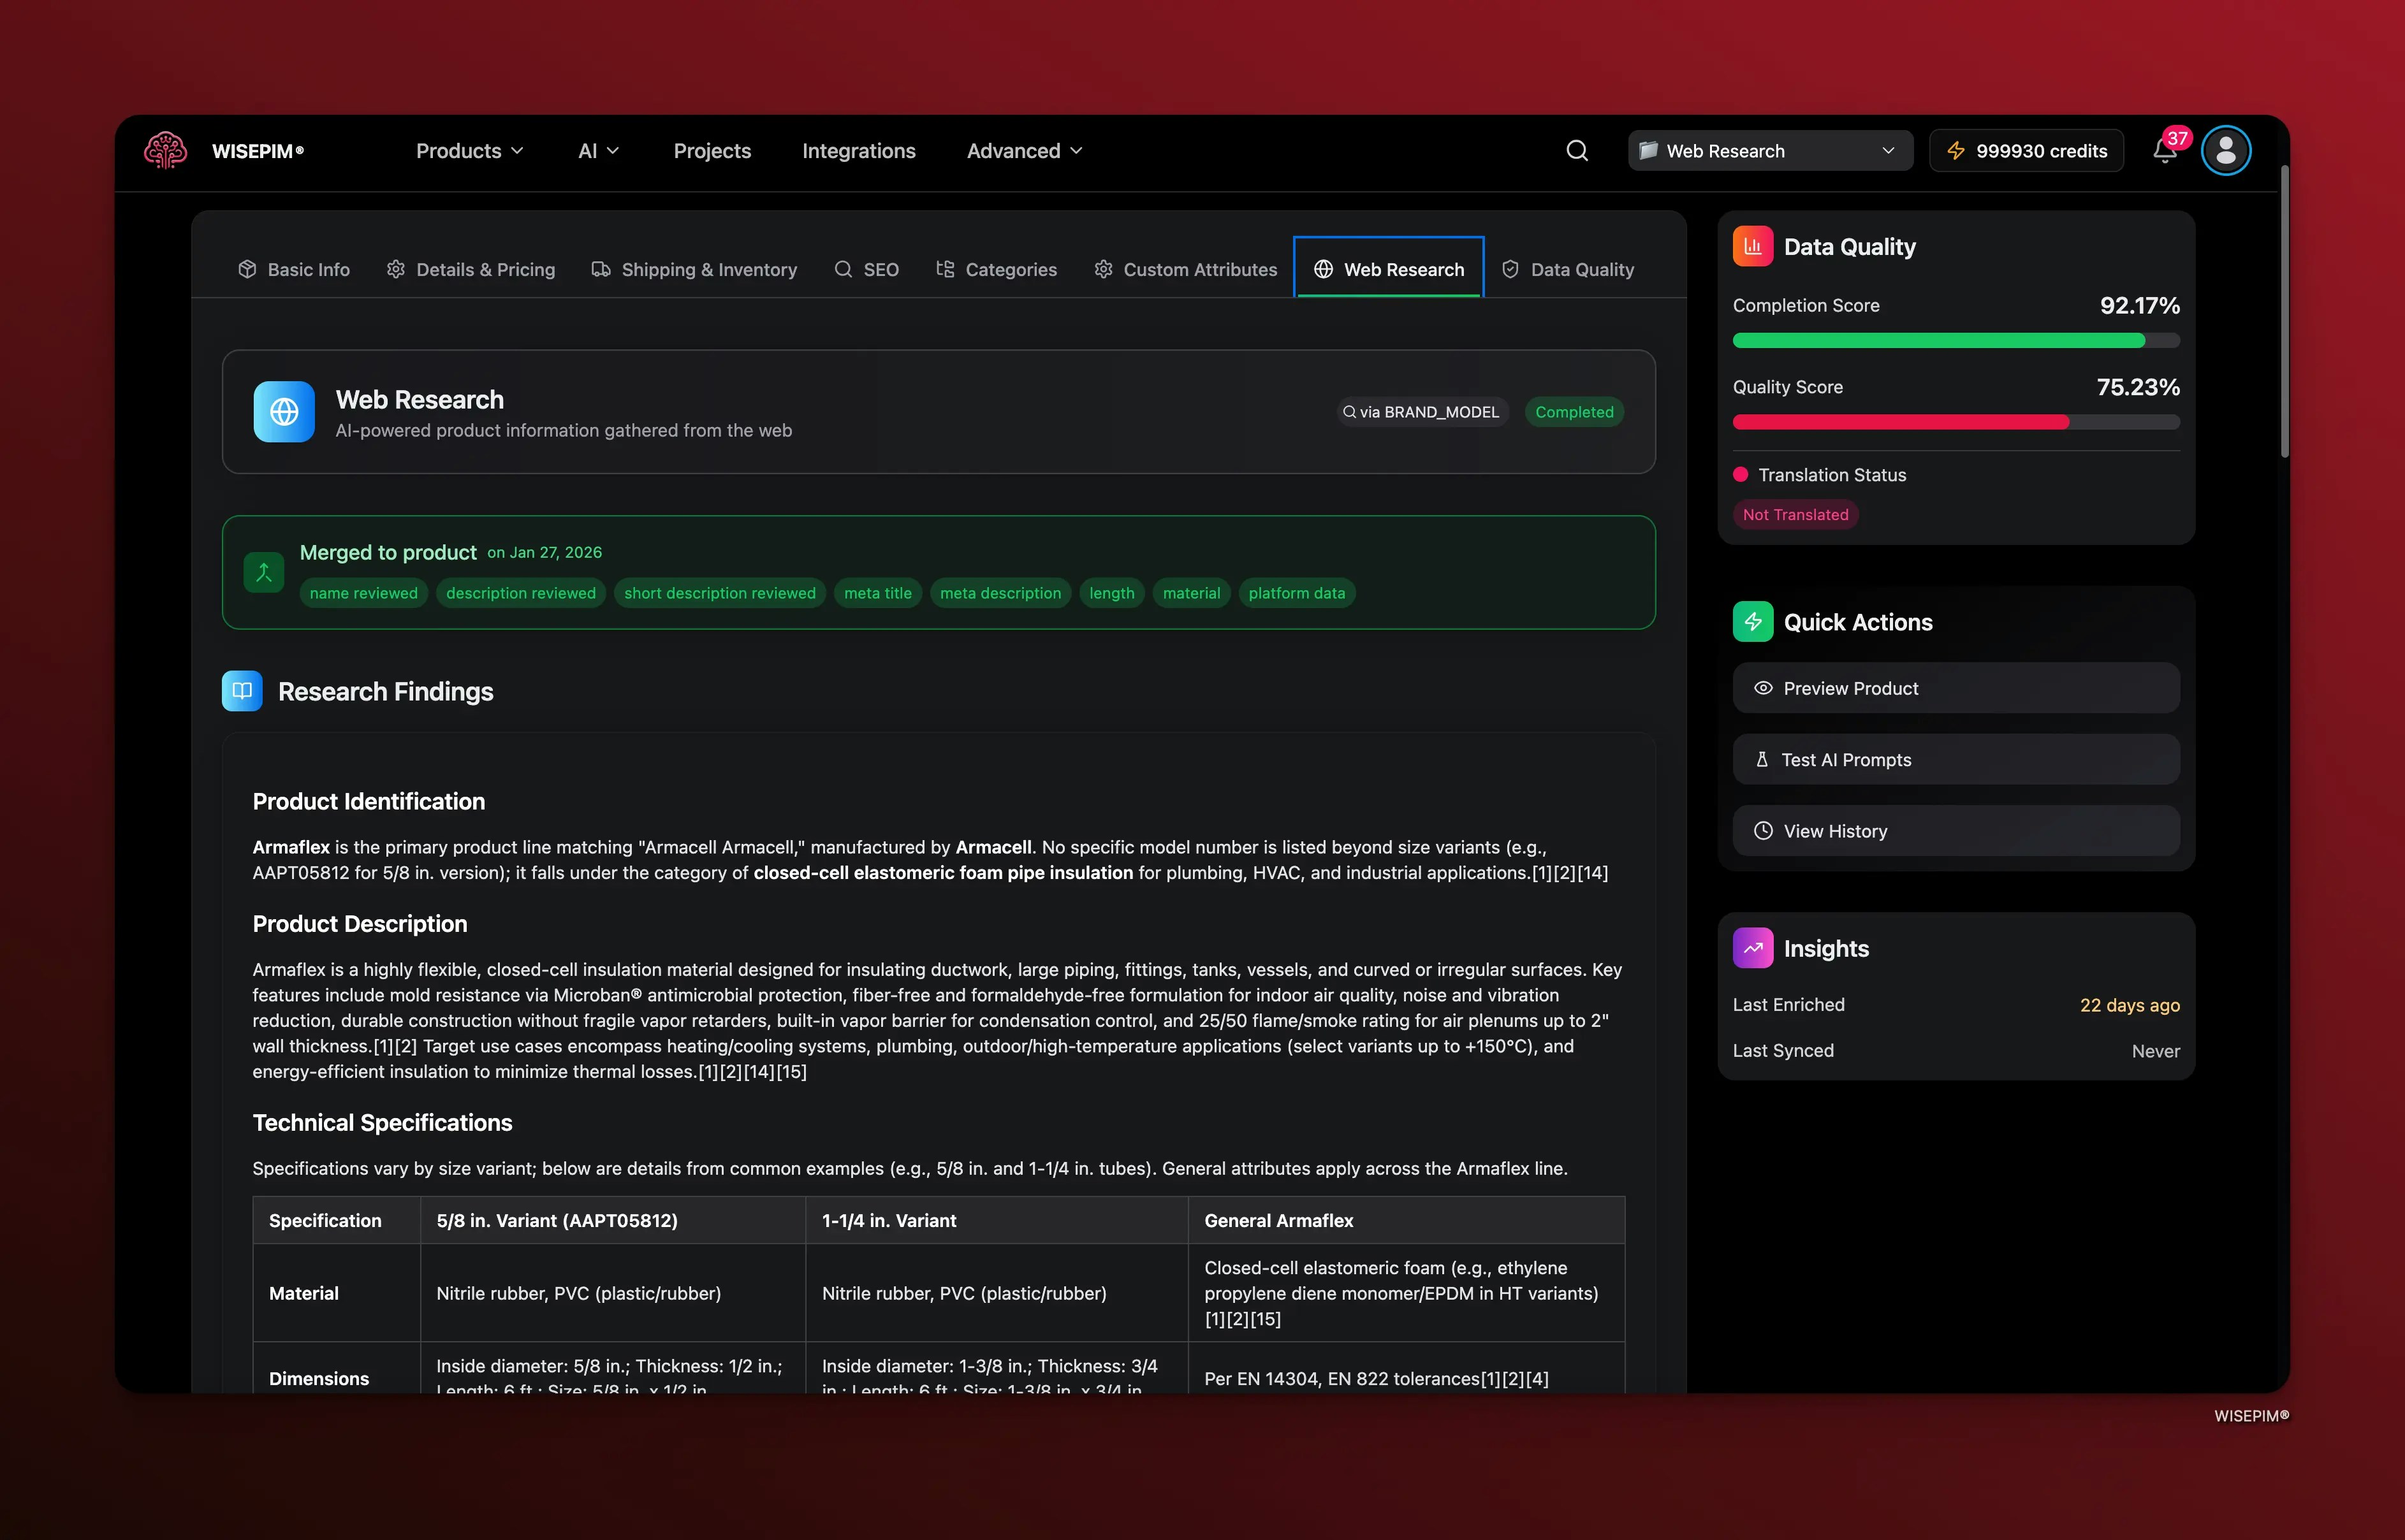The width and height of the screenshot is (2405, 1540).
Task: Click the Test AI Prompts button
Action: point(1955,759)
